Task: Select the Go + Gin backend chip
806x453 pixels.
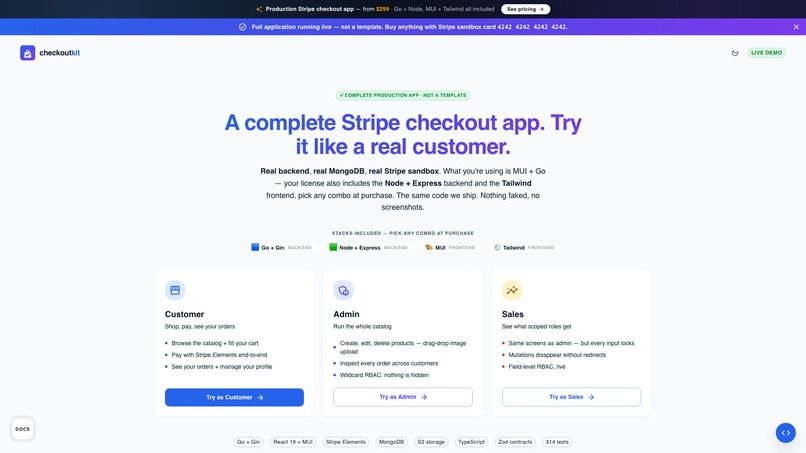Action: pos(282,247)
